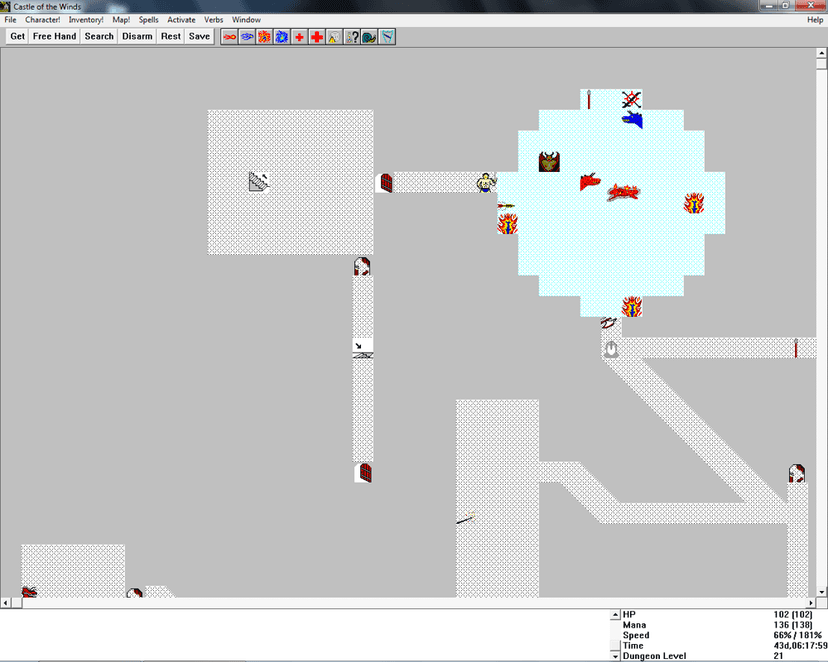Click the Speed value 66% / 181%

click(797, 635)
